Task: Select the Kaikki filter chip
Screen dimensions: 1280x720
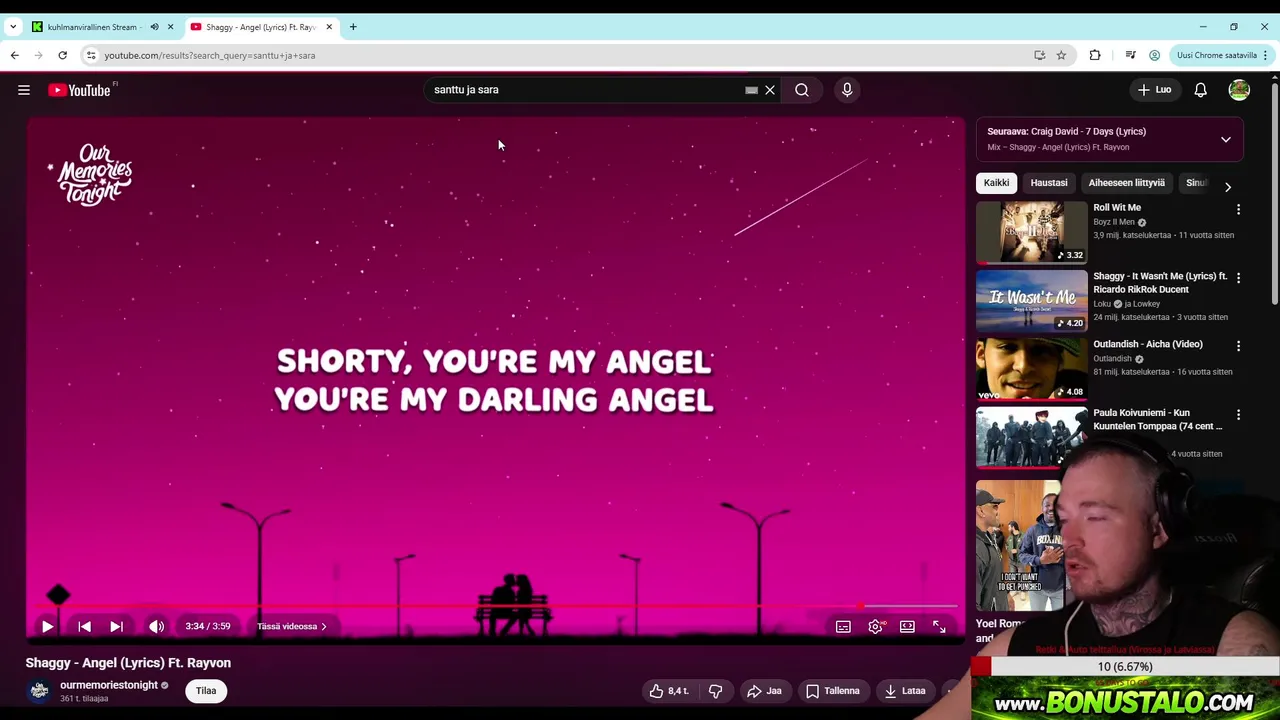Action: (x=996, y=183)
